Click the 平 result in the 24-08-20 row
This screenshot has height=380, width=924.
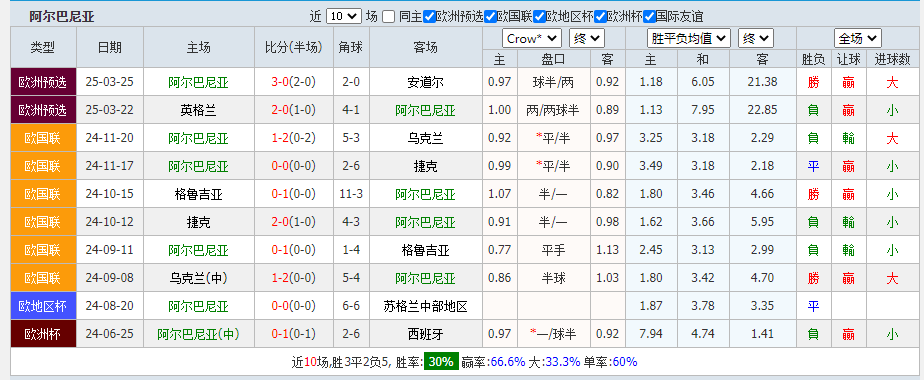click(x=813, y=306)
